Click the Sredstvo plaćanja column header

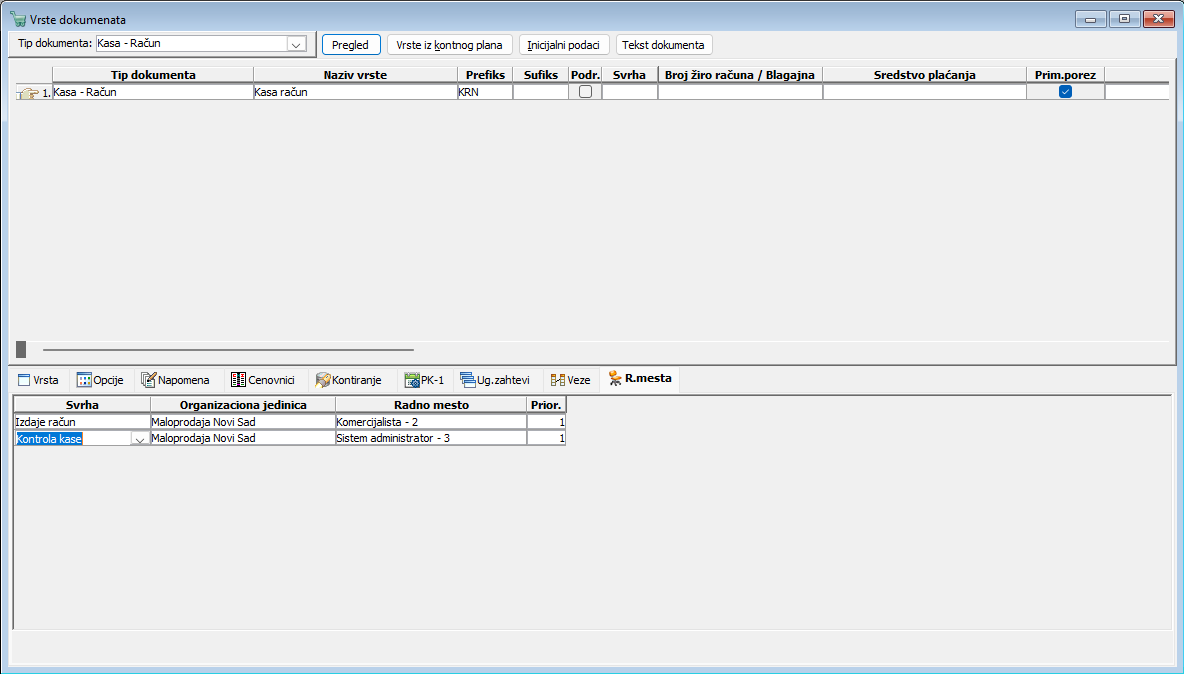click(924, 75)
